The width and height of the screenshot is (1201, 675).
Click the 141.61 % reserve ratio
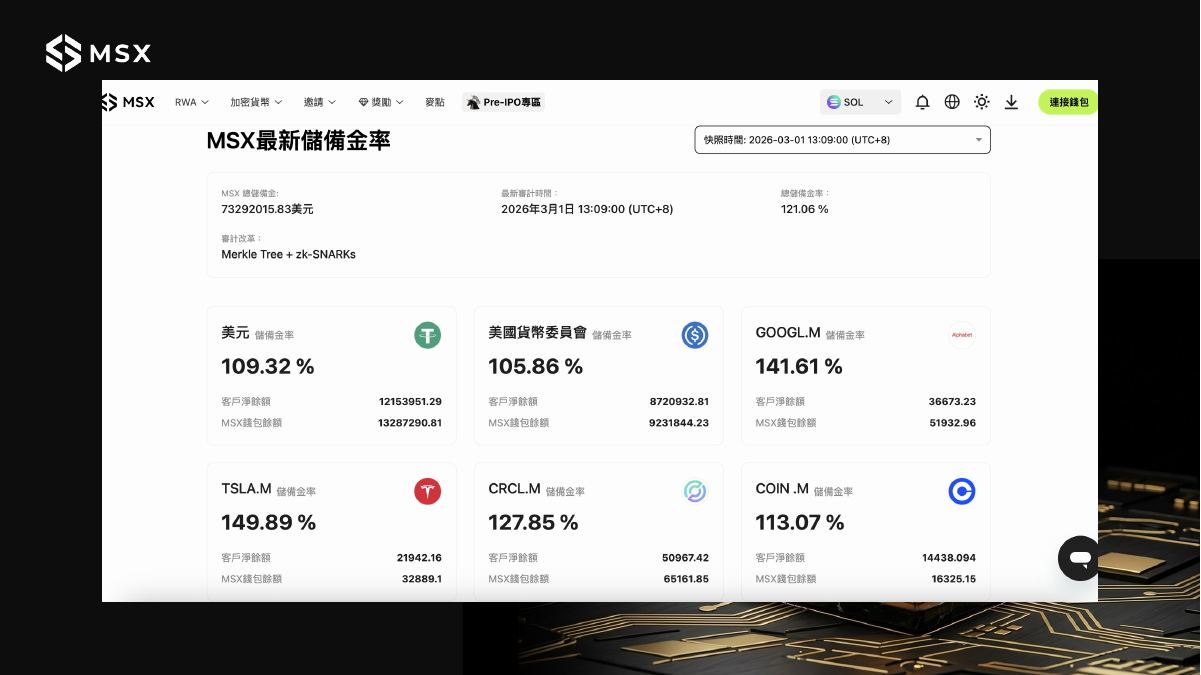(799, 367)
